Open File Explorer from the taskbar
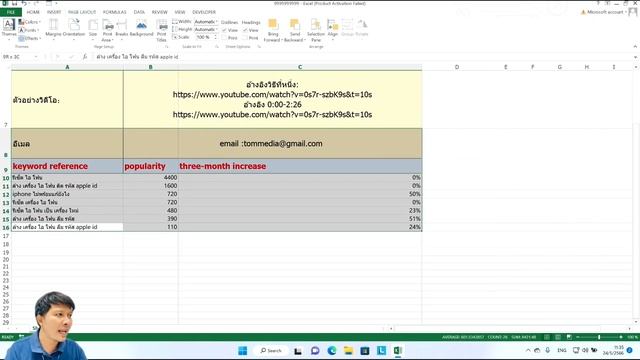Screen dimensions: 640x360 coord(348,351)
